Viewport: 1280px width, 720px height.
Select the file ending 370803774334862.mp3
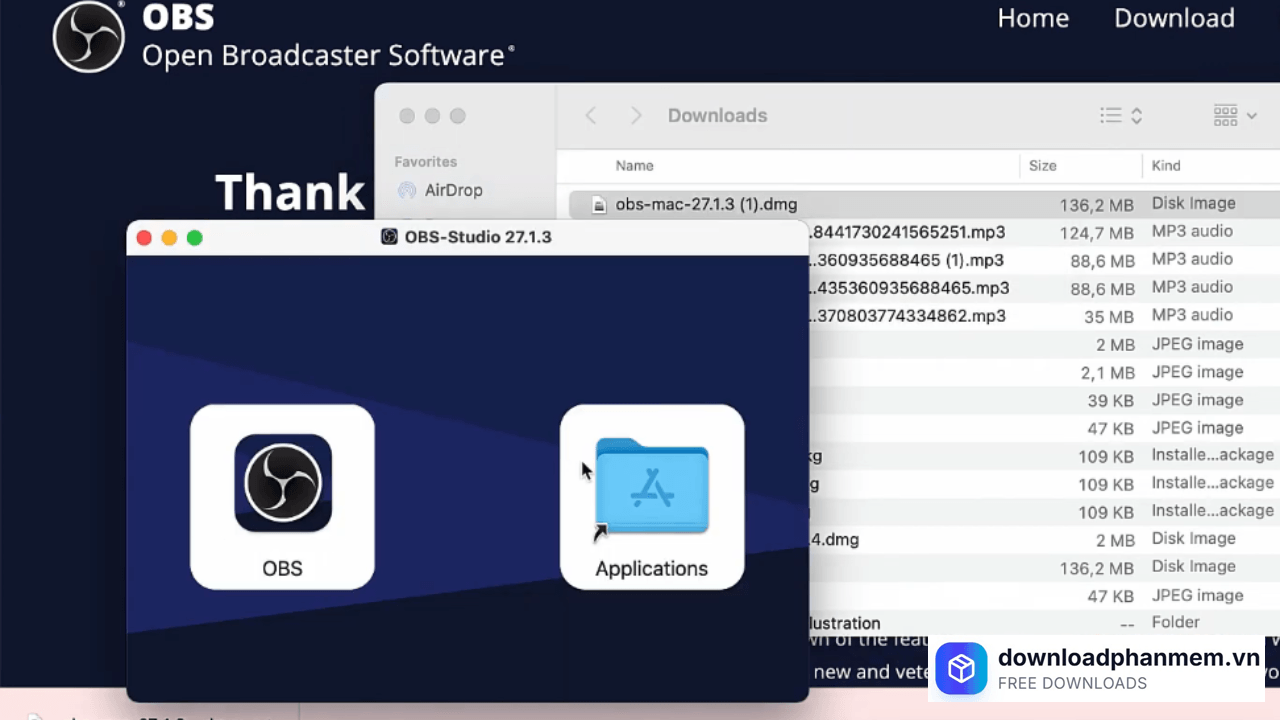[x=908, y=316]
